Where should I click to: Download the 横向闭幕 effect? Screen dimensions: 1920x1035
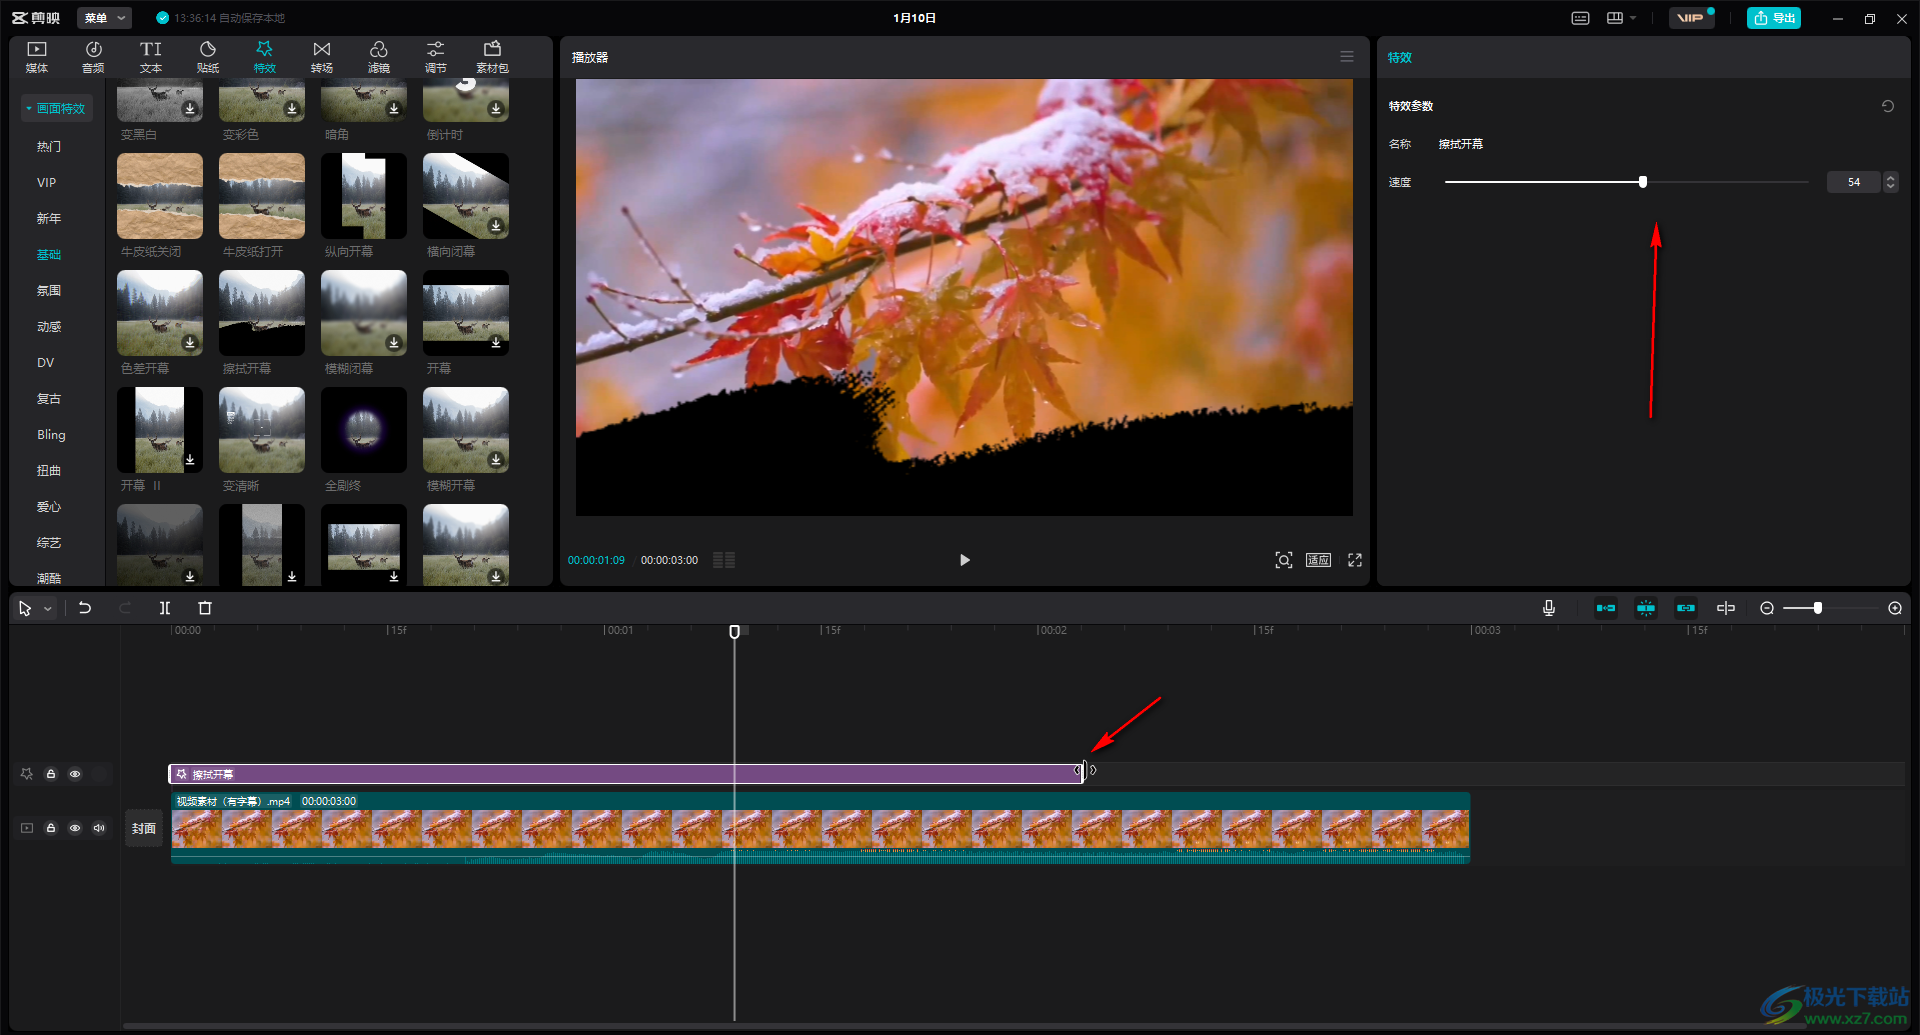click(496, 226)
